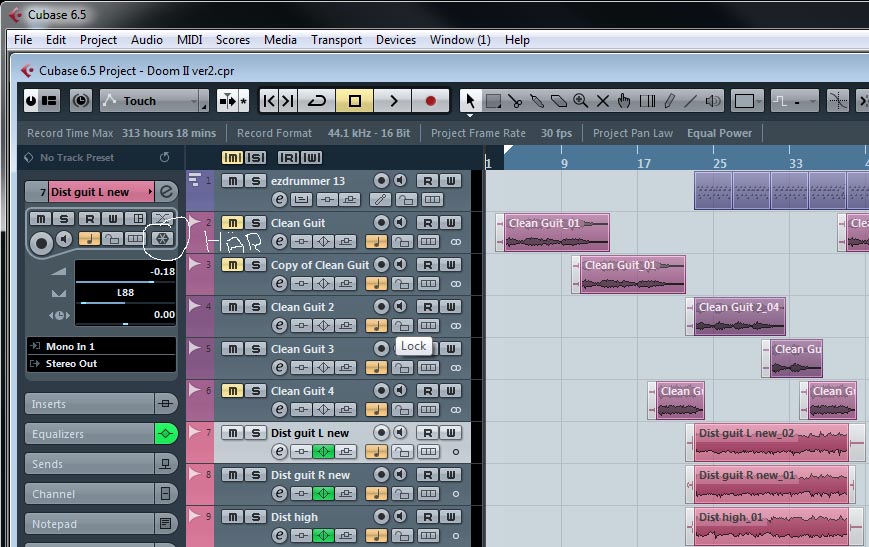The width and height of the screenshot is (869, 547).
Task: Unmute the Copy of Clean Guit track
Action: [233, 265]
